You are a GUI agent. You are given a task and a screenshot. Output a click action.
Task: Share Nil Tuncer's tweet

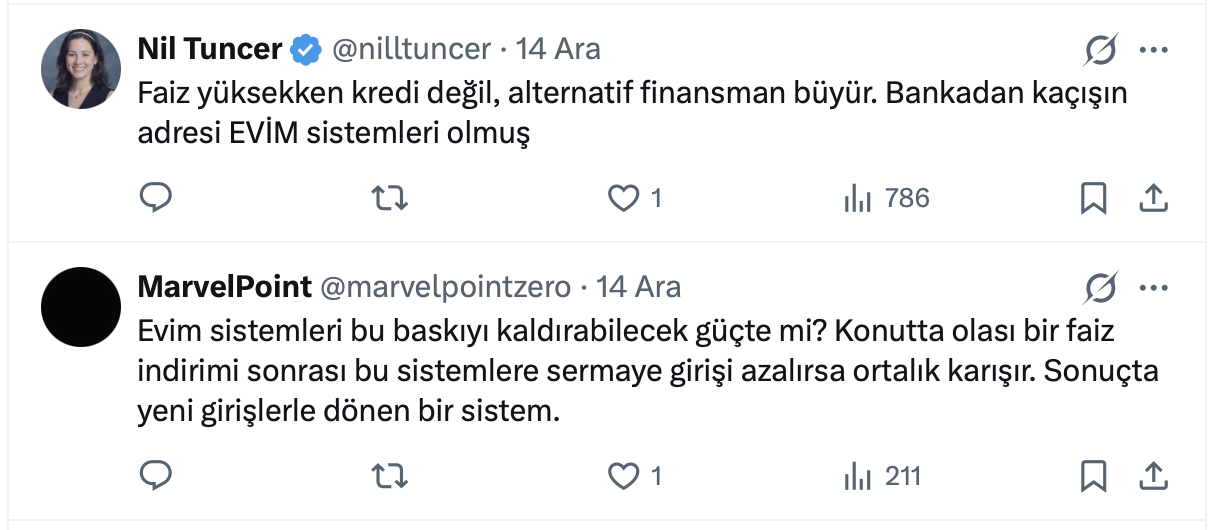click(1154, 199)
